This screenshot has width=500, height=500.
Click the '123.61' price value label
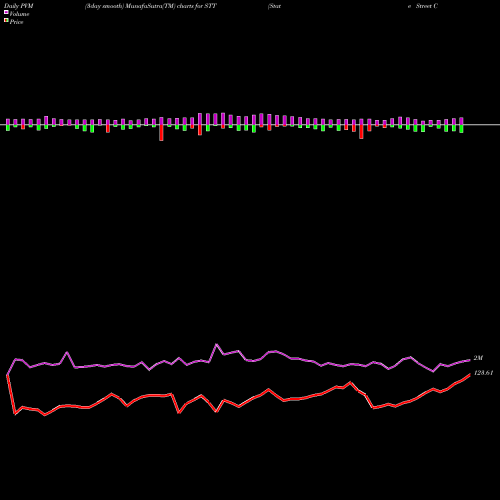(x=483, y=373)
